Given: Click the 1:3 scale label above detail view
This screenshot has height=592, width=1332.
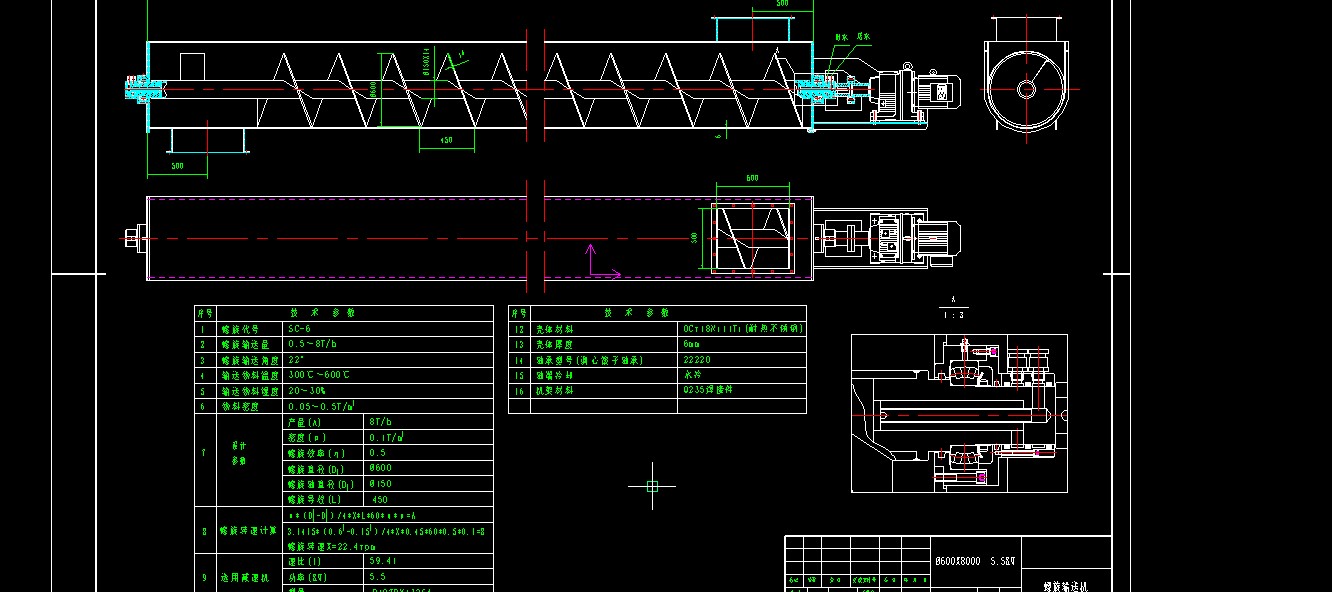Looking at the screenshot, I should click(953, 315).
